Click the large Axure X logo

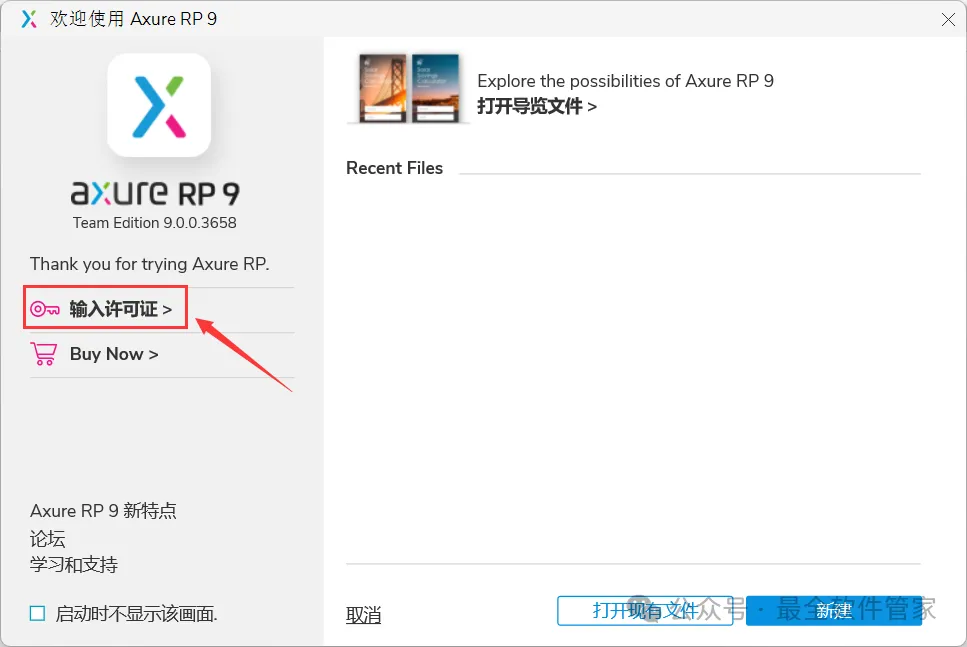[159, 105]
